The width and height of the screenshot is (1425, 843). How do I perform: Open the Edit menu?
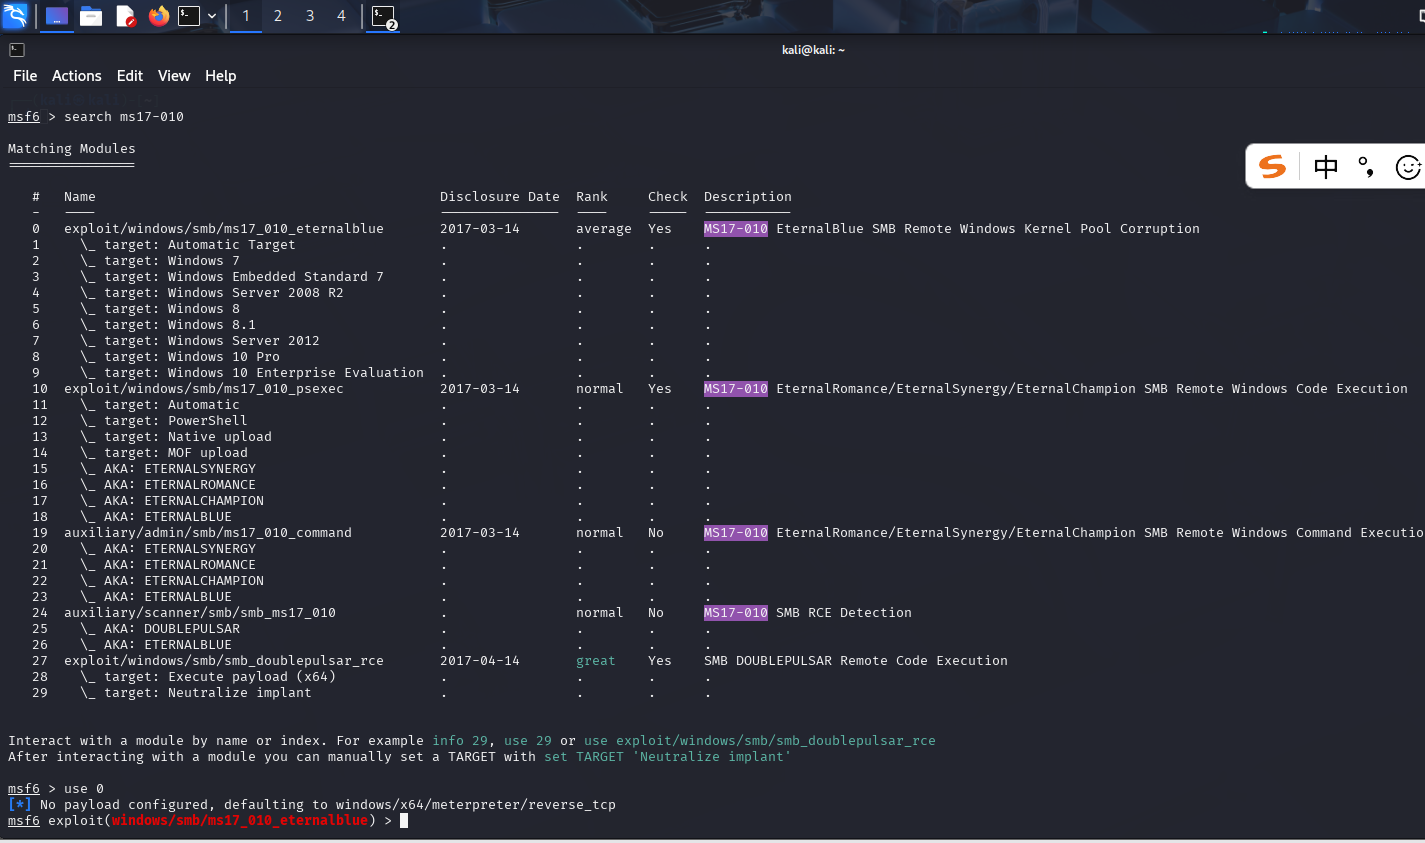(130, 76)
